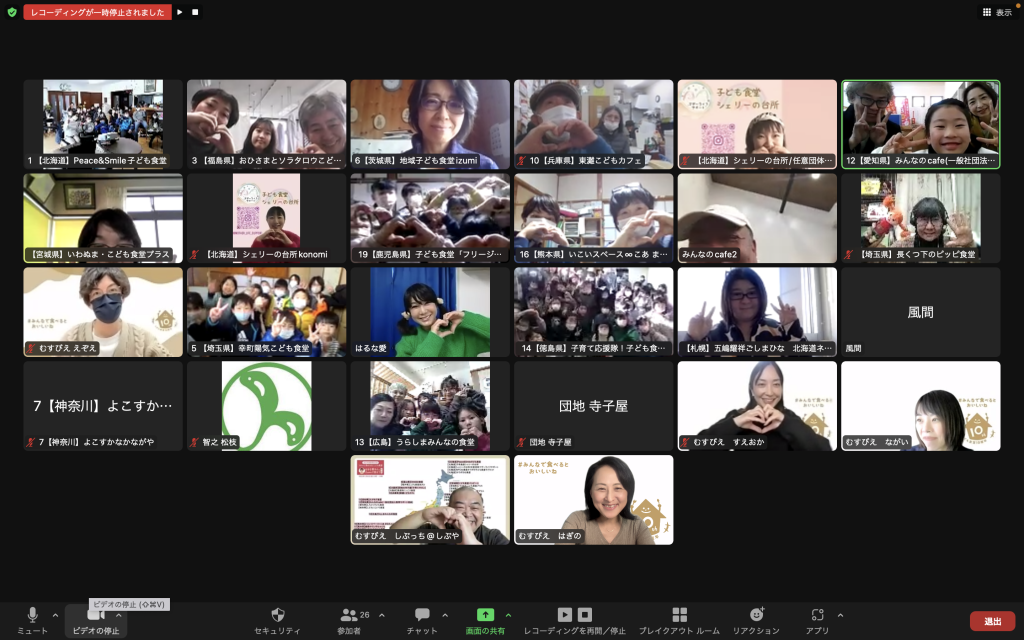Open ブレイクアウト ルーム breakout rooms
Image resolution: width=1024 pixels, height=640 pixels.
point(679,616)
